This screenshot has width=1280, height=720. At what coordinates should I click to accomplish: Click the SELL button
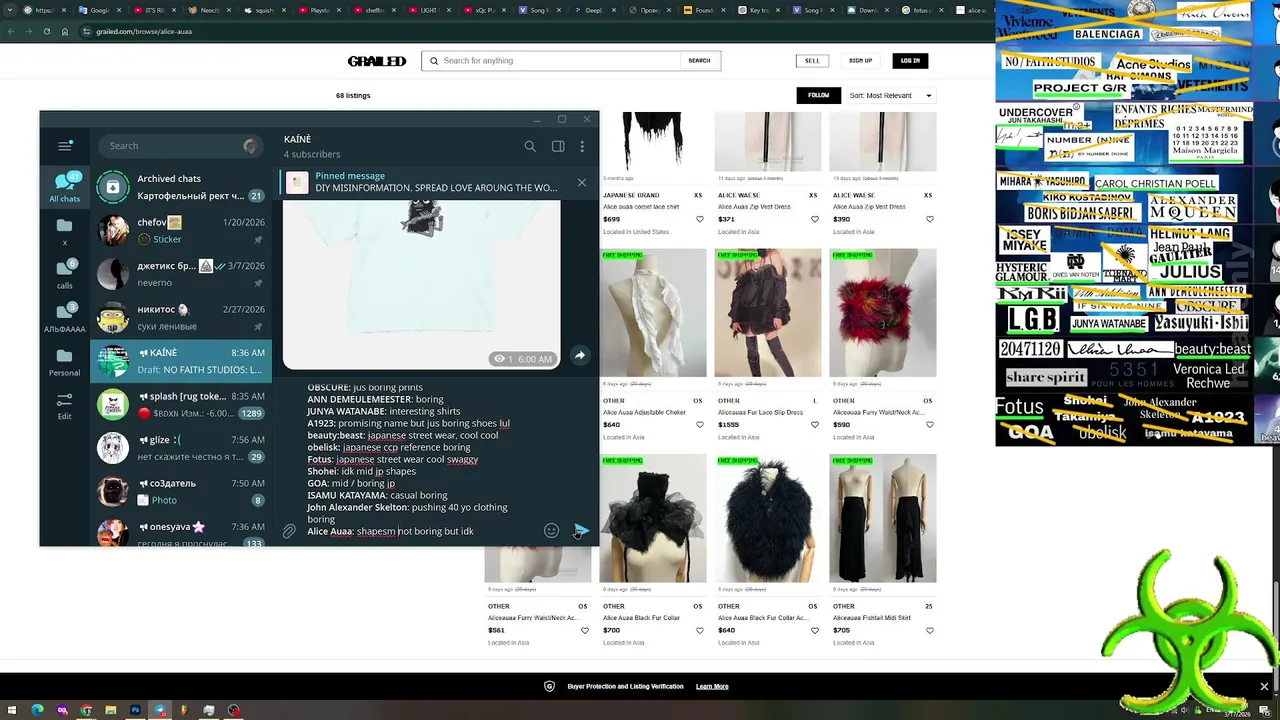click(812, 61)
